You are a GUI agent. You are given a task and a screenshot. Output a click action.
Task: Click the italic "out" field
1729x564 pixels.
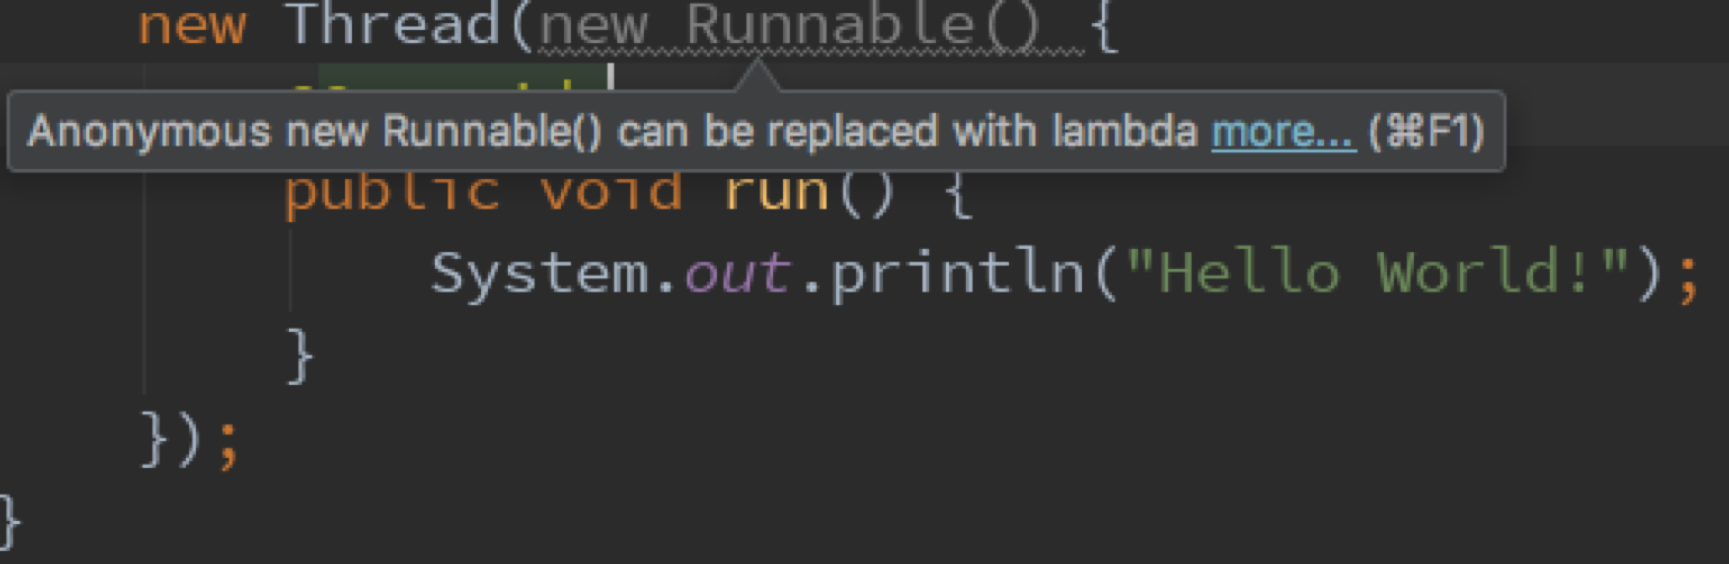[x=737, y=274]
